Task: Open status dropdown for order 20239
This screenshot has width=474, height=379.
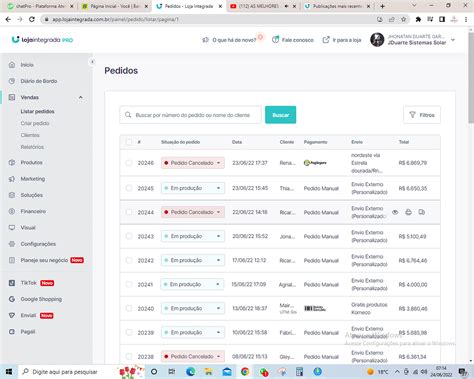Action: click(193, 332)
